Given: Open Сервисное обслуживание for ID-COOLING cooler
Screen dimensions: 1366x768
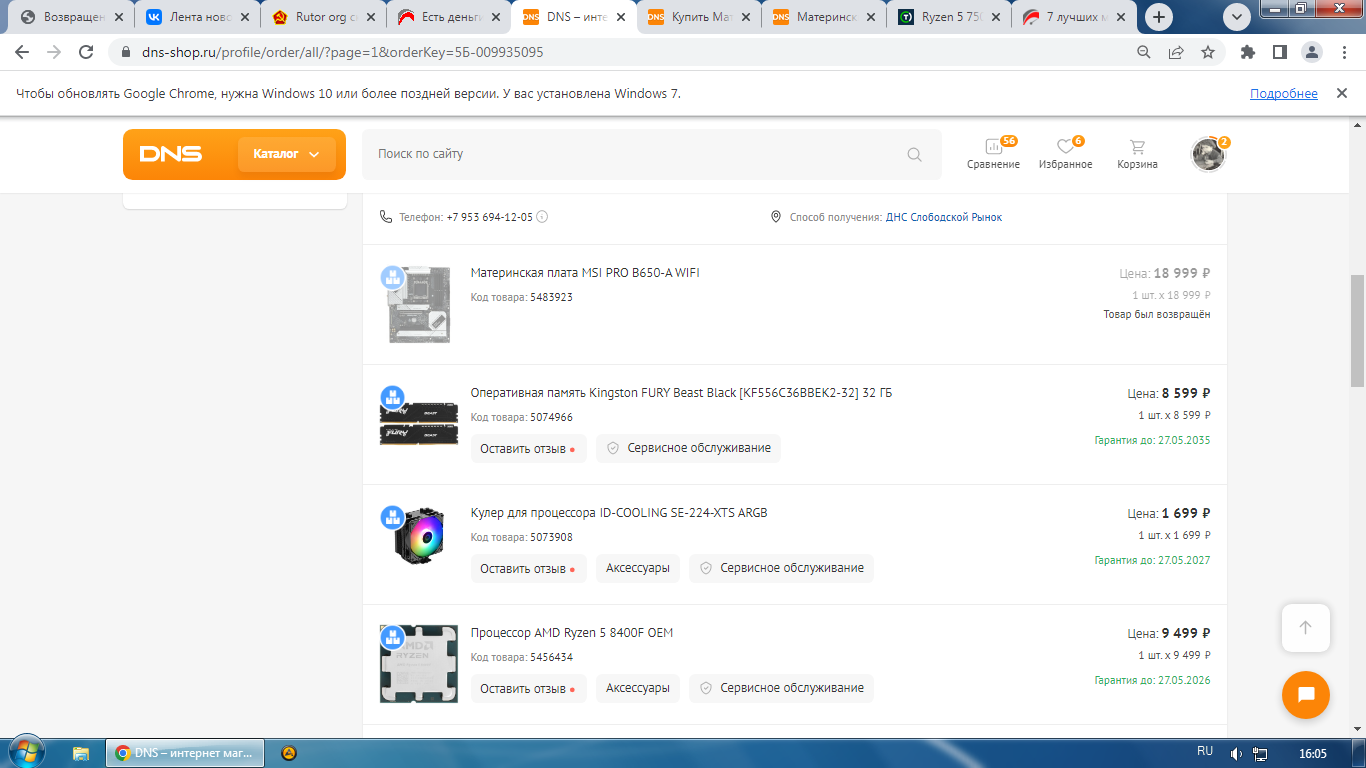Looking at the screenshot, I should [x=781, y=568].
